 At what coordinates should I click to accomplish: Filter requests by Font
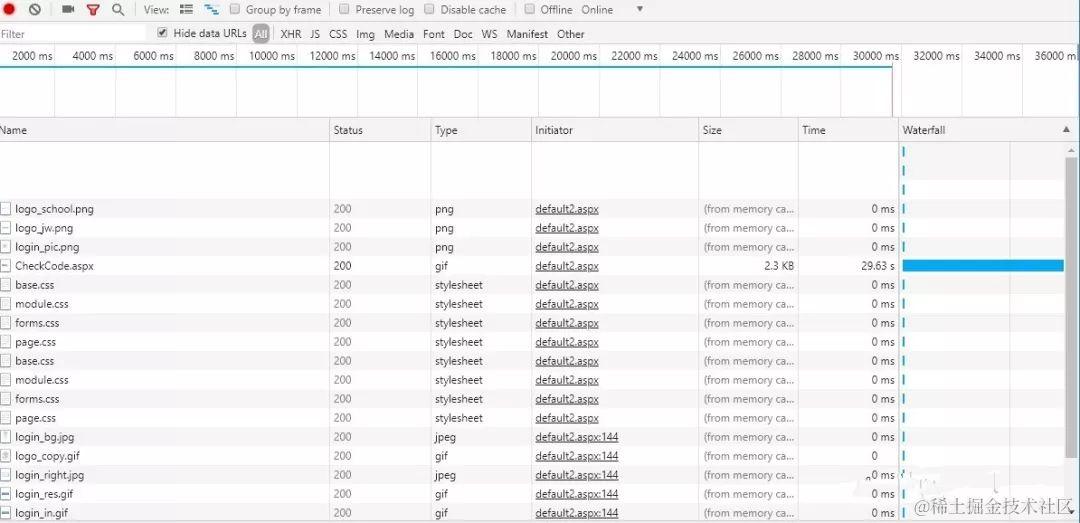click(x=434, y=34)
